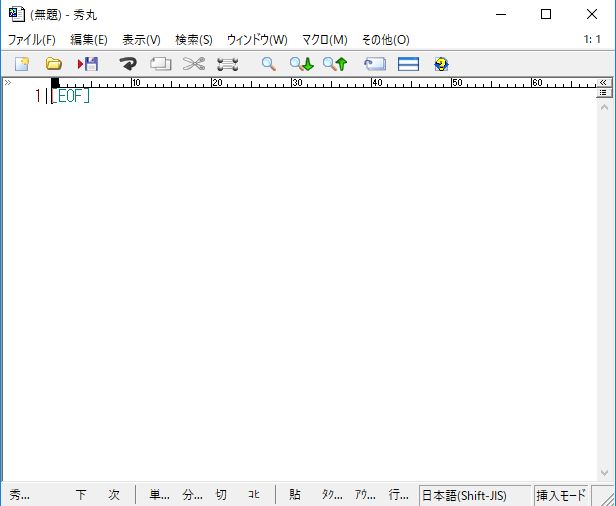
Task: Open the マクロ(M) menu
Action: tap(324, 40)
